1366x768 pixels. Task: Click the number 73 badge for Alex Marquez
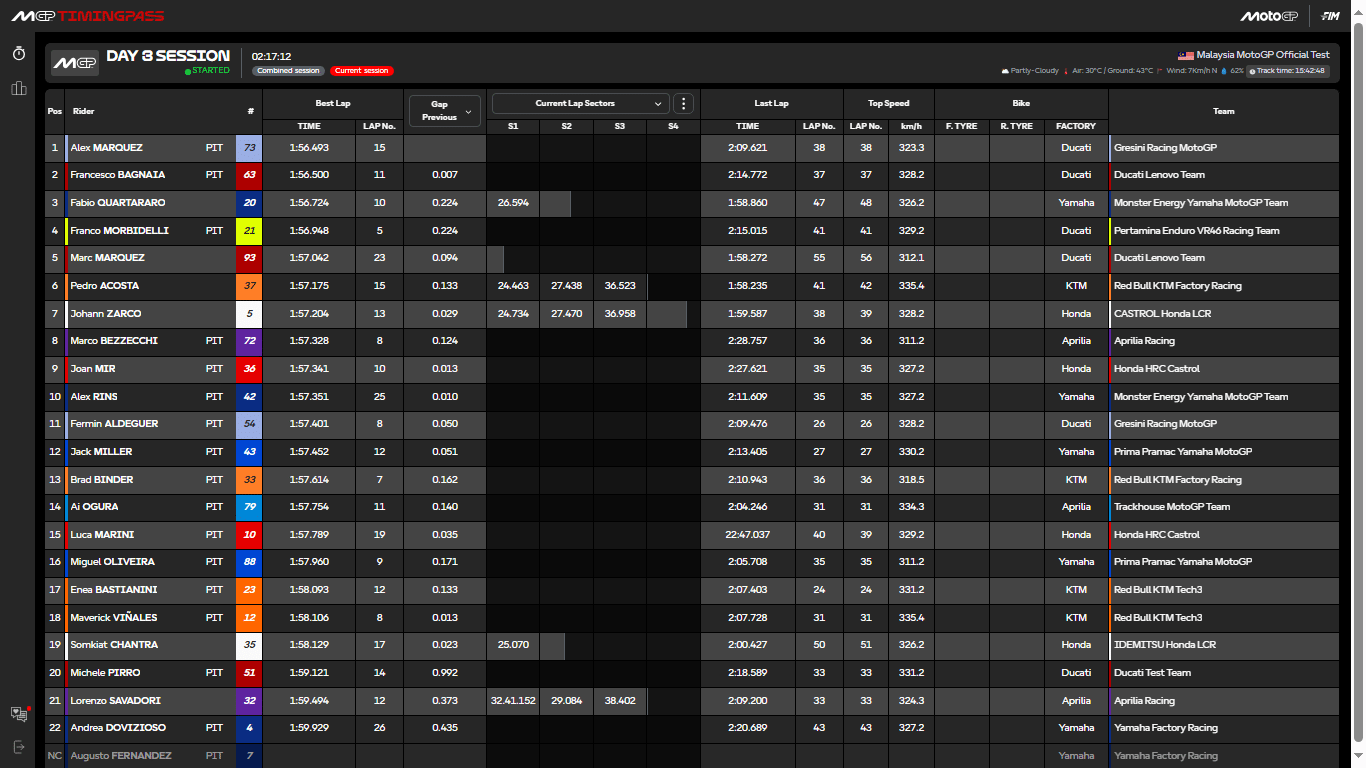coord(249,148)
